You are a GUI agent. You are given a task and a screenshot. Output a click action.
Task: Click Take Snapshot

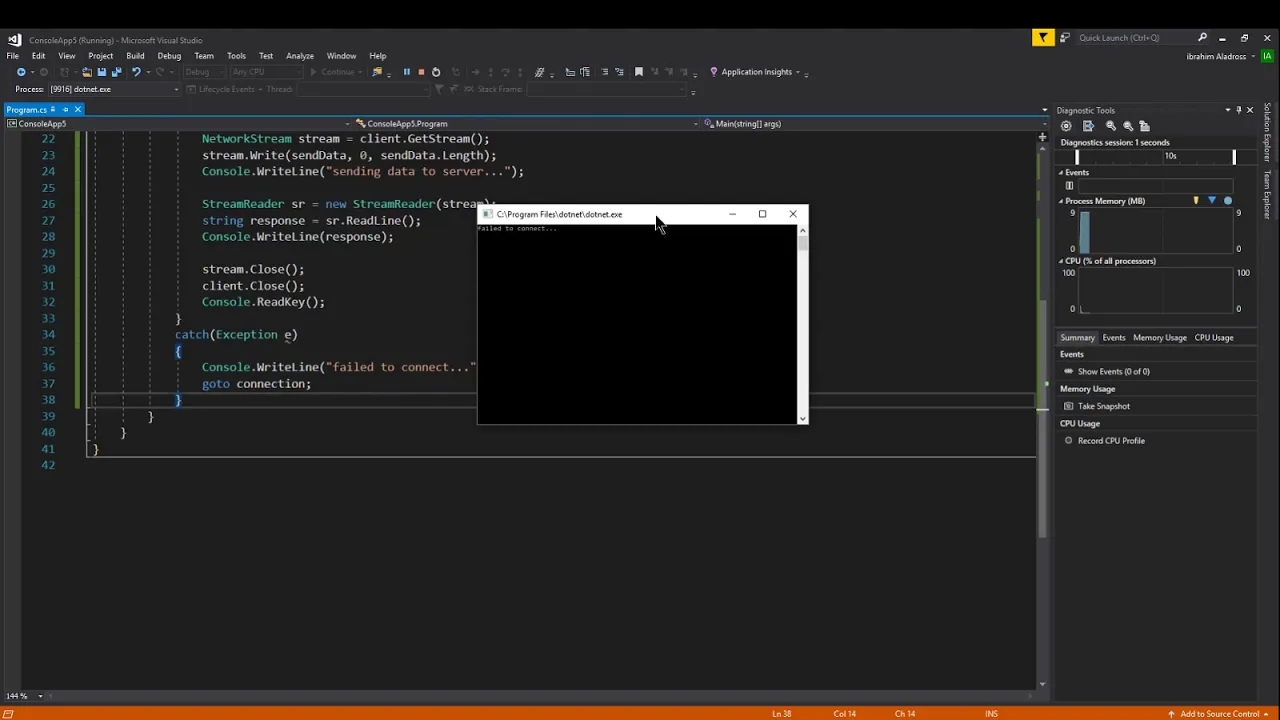tap(1103, 406)
